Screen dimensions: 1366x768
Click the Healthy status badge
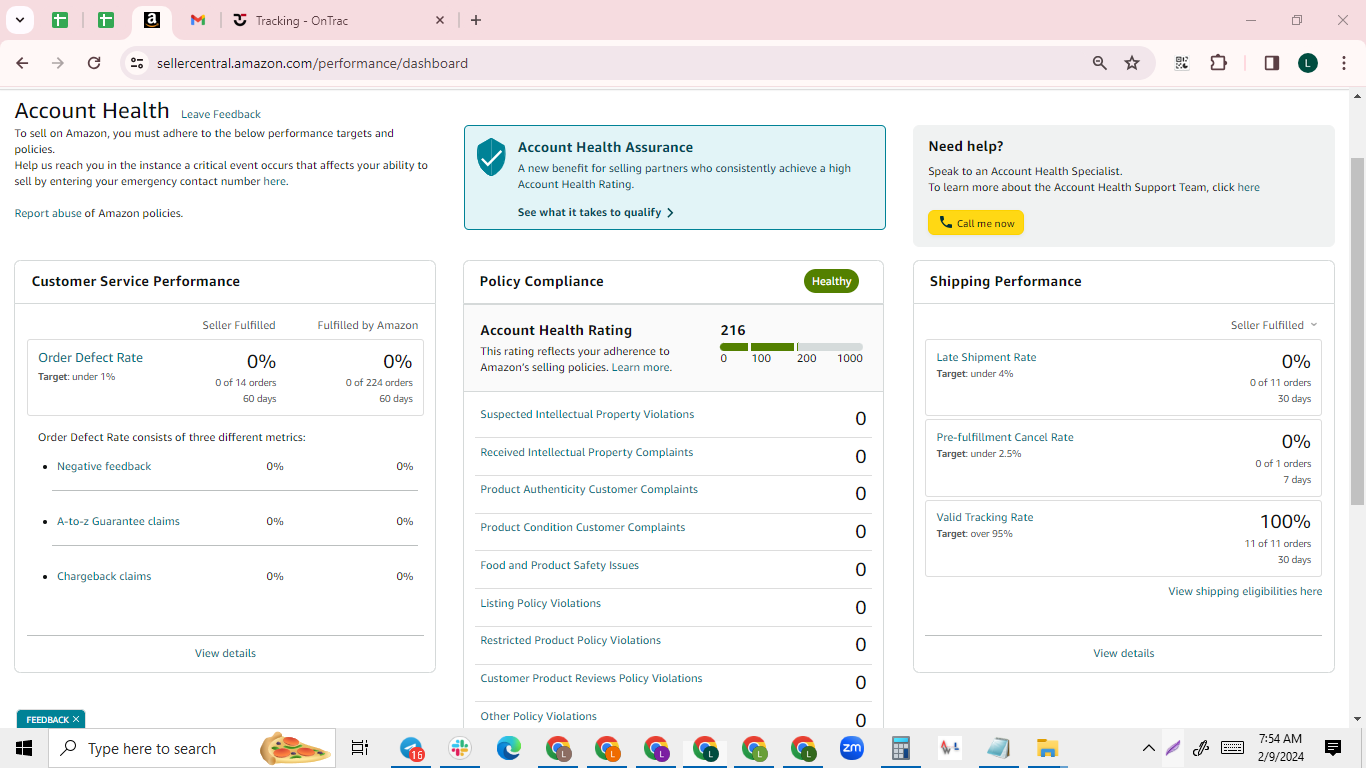click(x=831, y=281)
